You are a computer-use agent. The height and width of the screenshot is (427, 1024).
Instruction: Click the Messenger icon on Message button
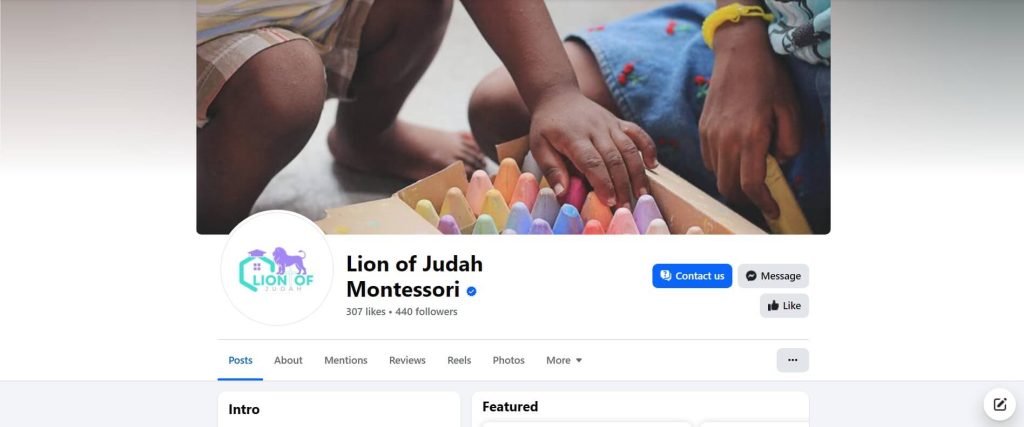click(751, 276)
